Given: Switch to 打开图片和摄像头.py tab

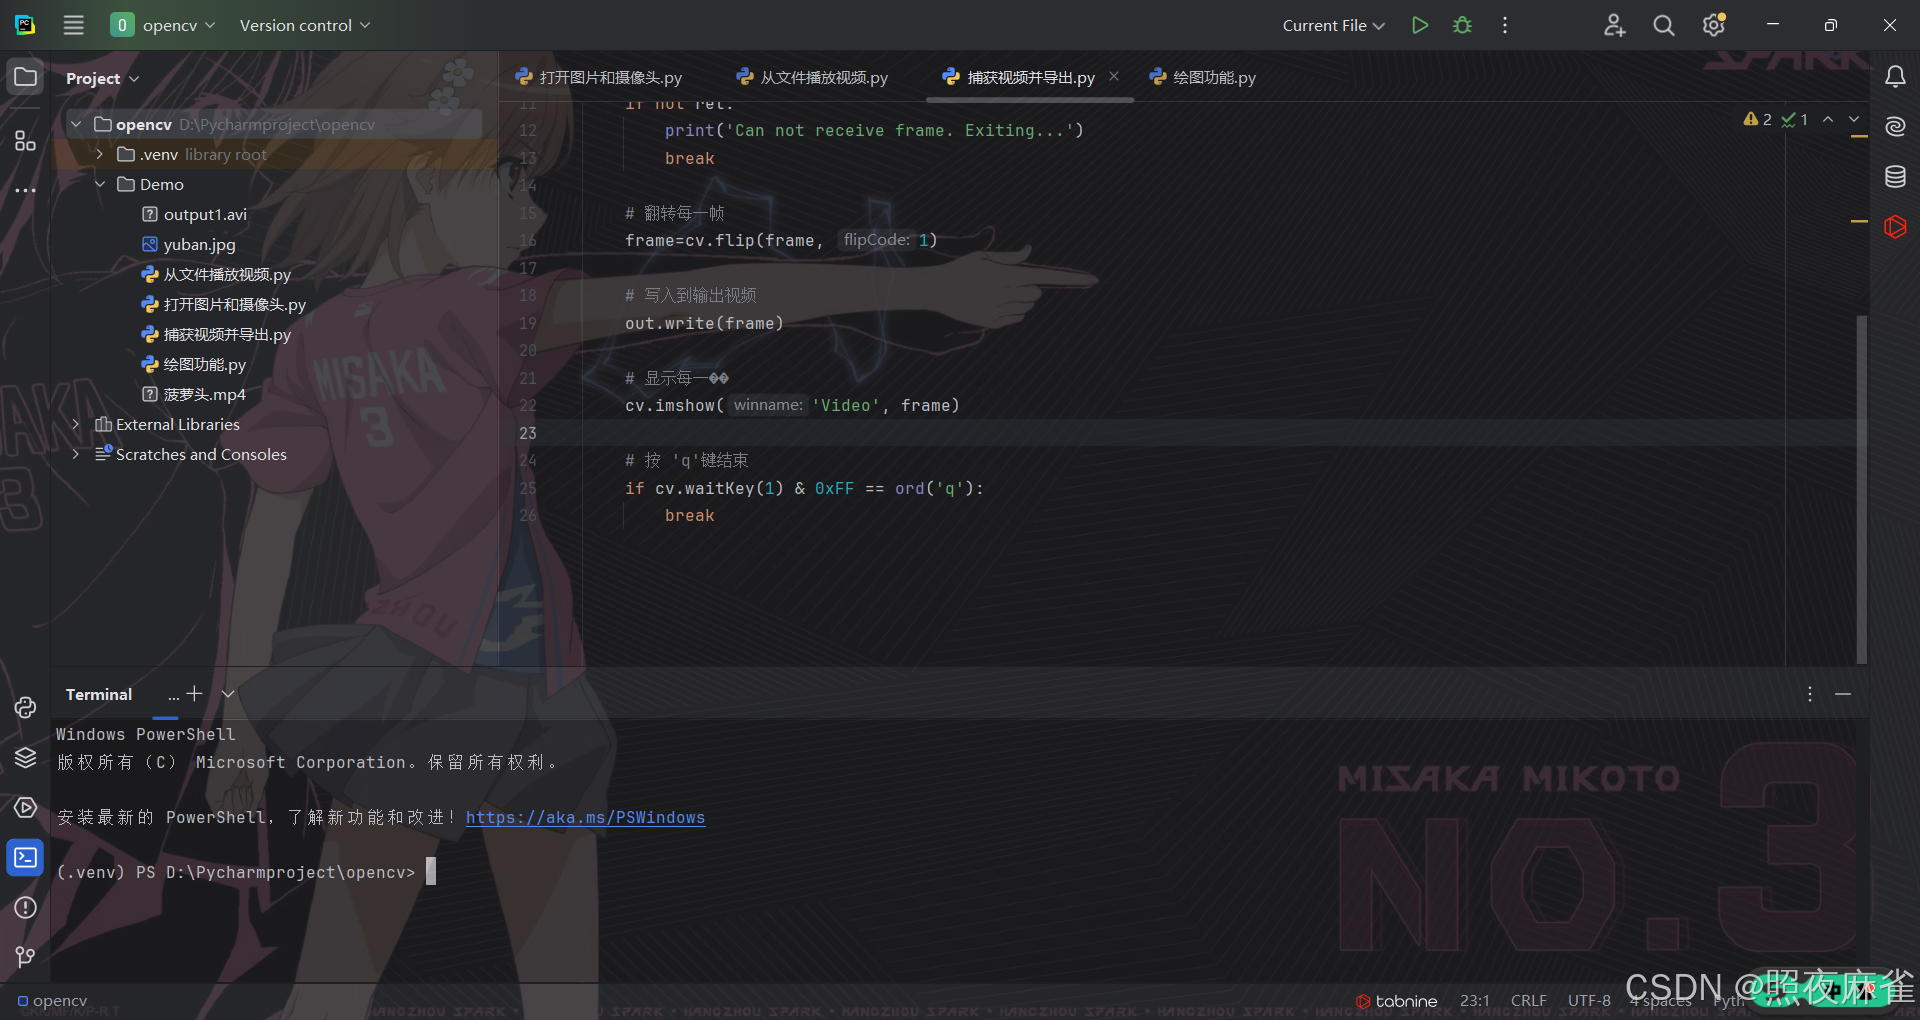Looking at the screenshot, I should click(x=599, y=77).
